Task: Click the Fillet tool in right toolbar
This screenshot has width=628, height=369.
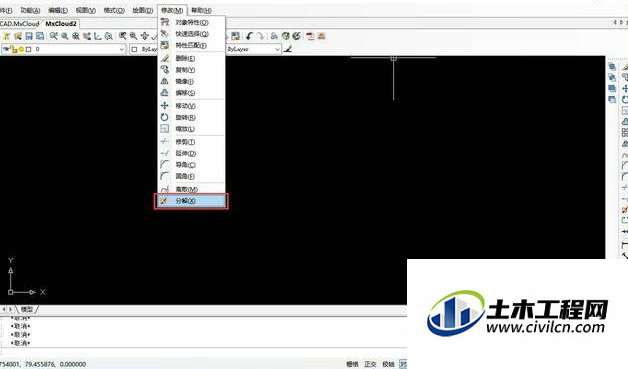Action: tap(624, 176)
